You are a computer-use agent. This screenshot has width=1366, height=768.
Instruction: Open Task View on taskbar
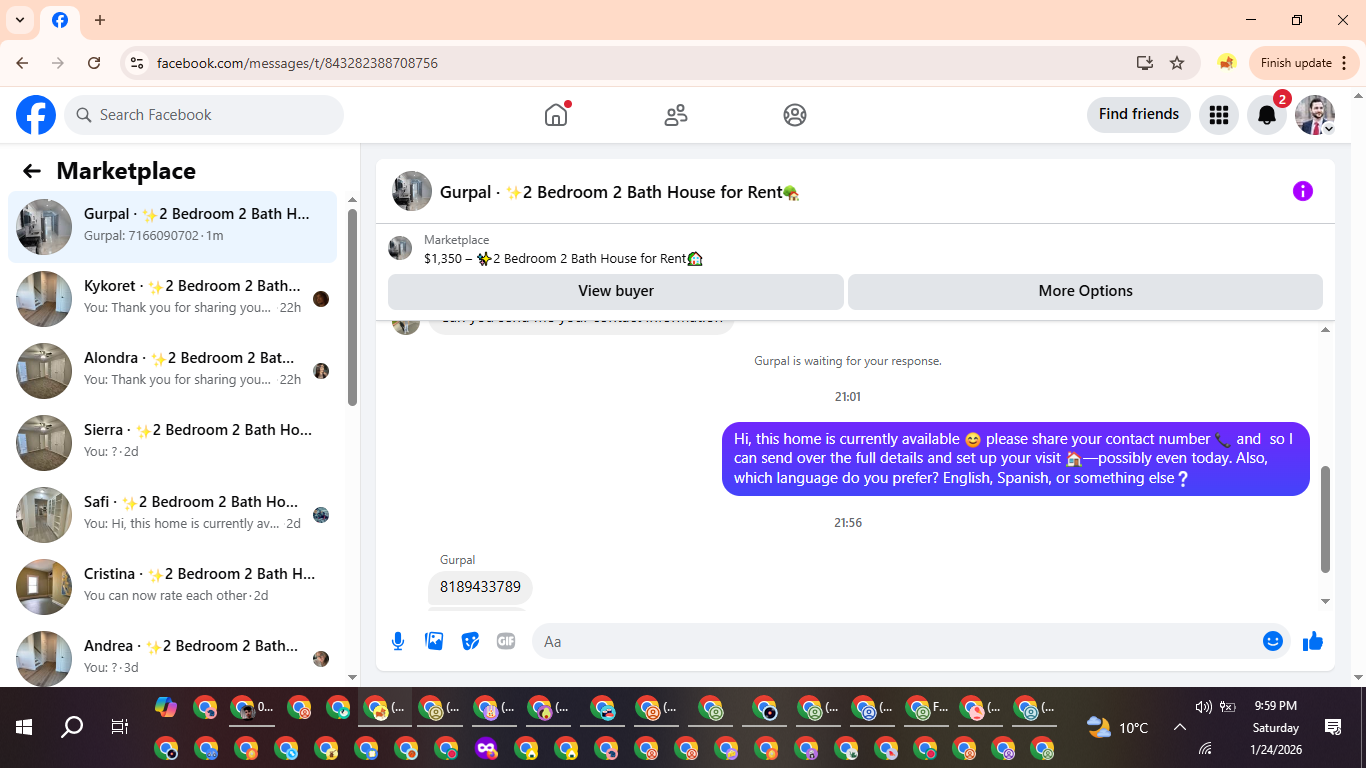[120, 727]
